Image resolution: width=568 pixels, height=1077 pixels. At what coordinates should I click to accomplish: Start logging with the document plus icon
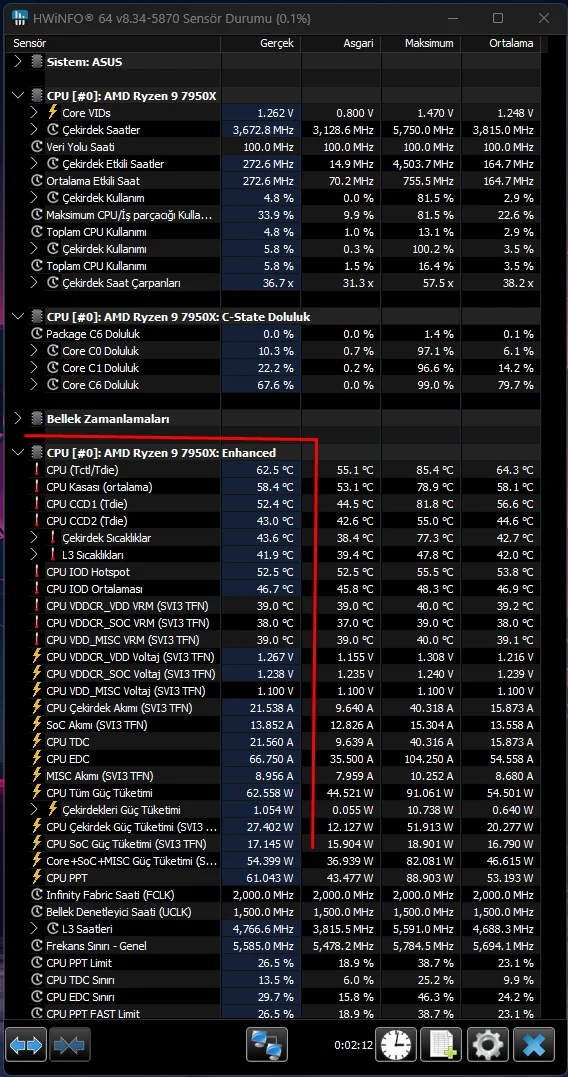click(x=441, y=1045)
